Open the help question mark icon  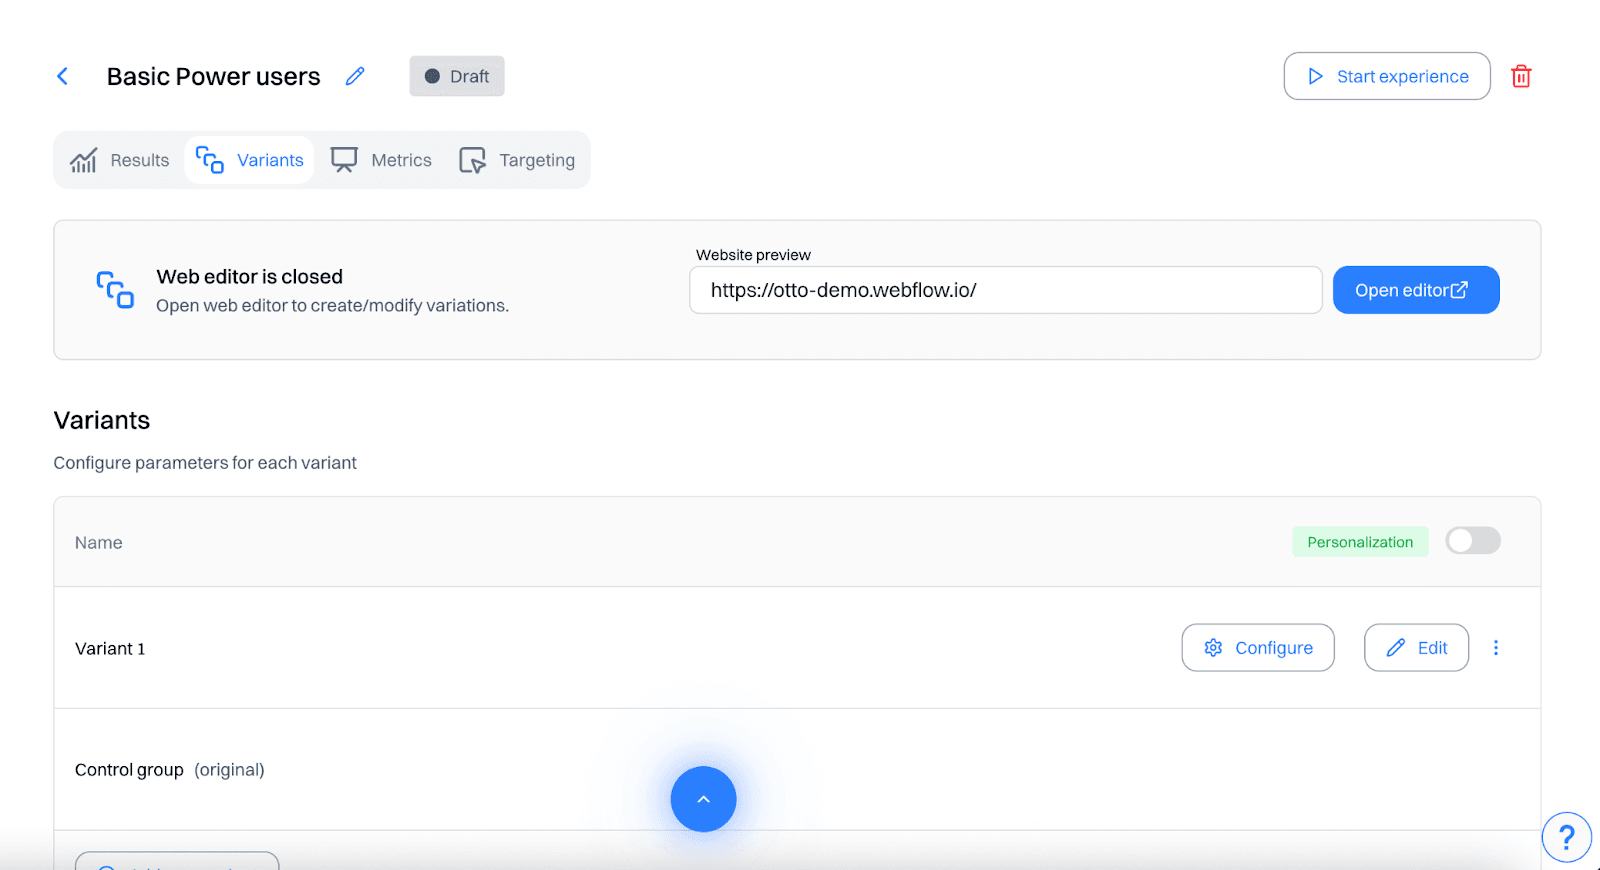click(1566, 837)
